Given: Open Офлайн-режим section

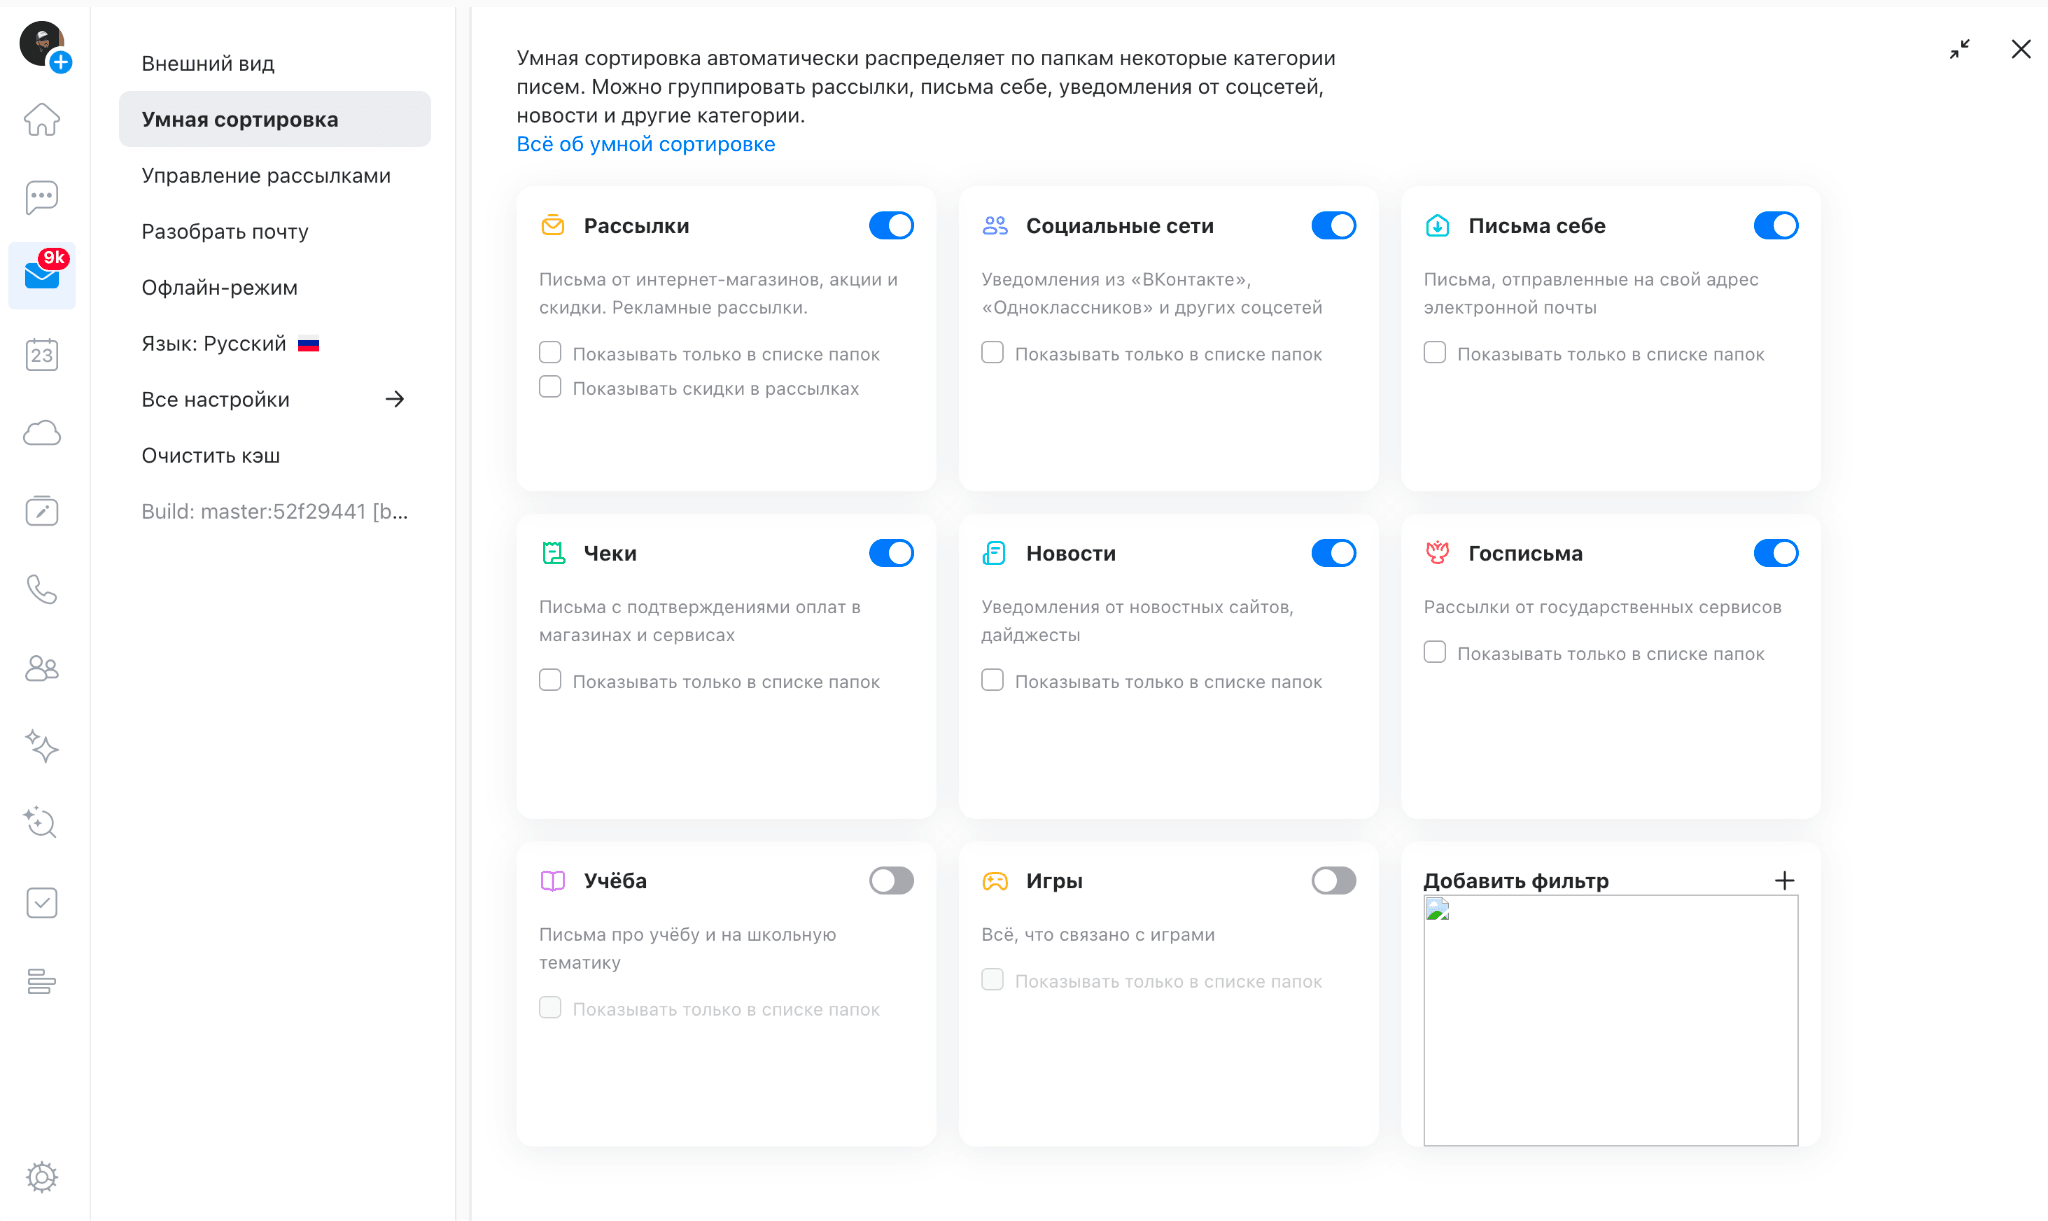Looking at the screenshot, I should [x=274, y=287].
